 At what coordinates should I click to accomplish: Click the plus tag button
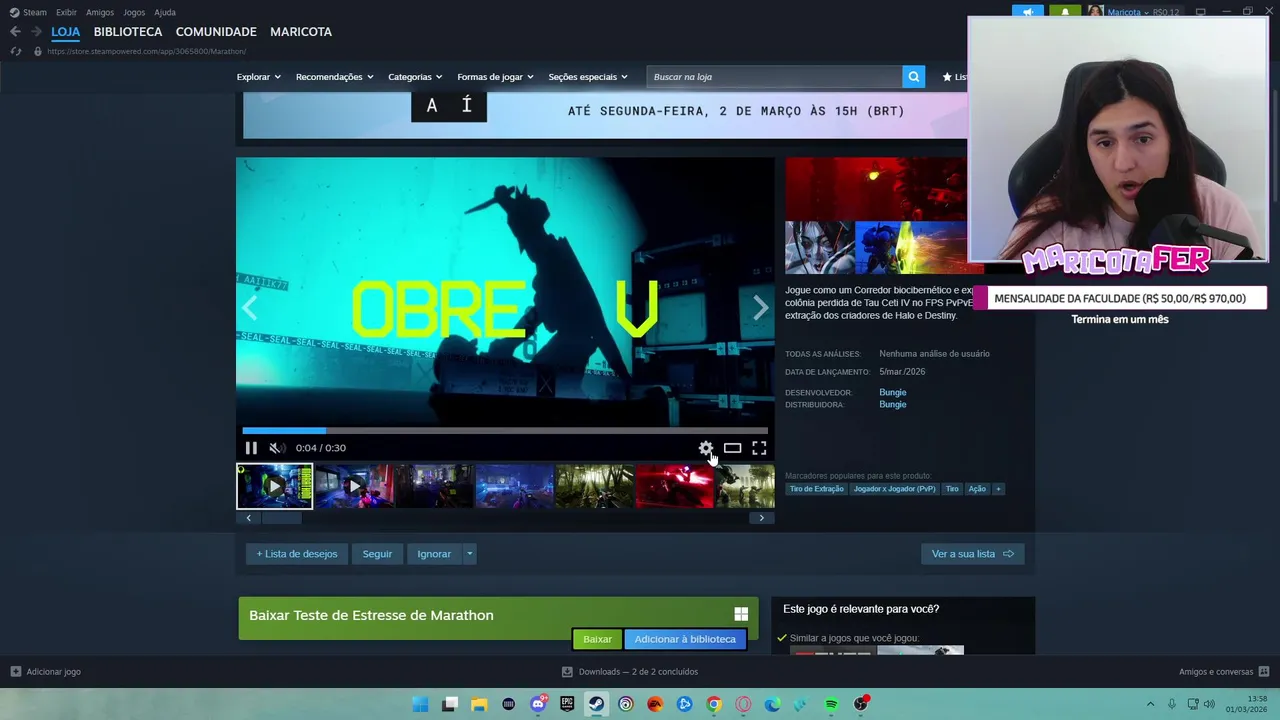pos(998,489)
